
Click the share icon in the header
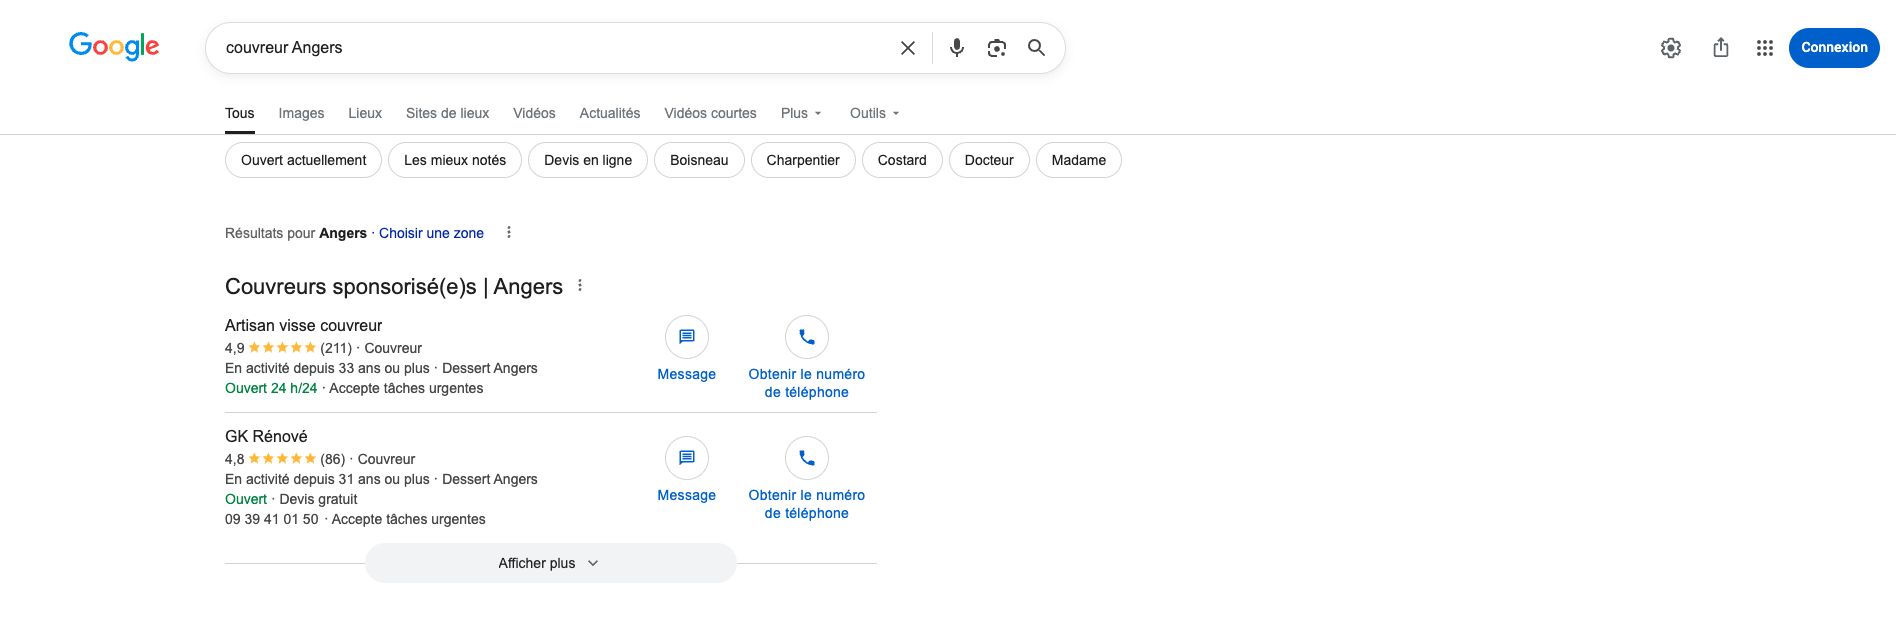click(x=1721, y=47)
